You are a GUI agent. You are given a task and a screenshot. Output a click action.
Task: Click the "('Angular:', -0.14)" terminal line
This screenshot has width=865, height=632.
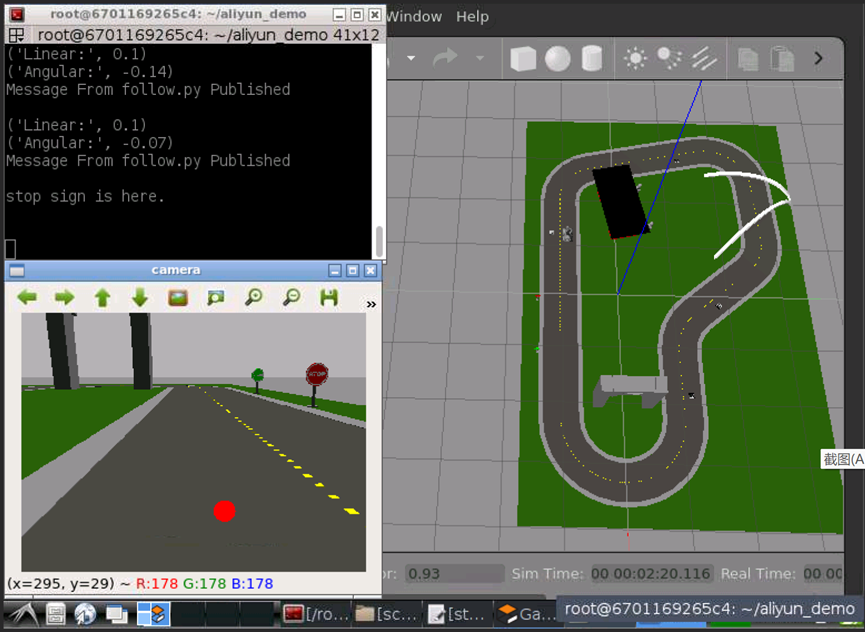coord(89,72)
